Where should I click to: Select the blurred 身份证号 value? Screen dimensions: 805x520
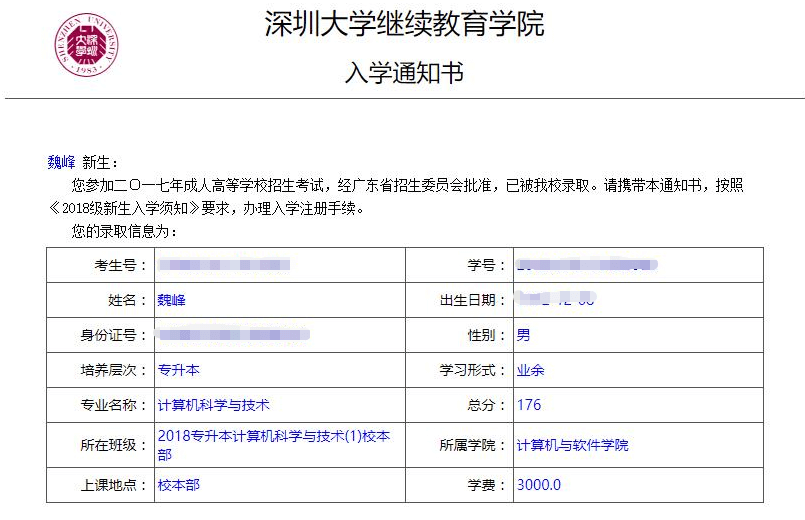[234, 335]
